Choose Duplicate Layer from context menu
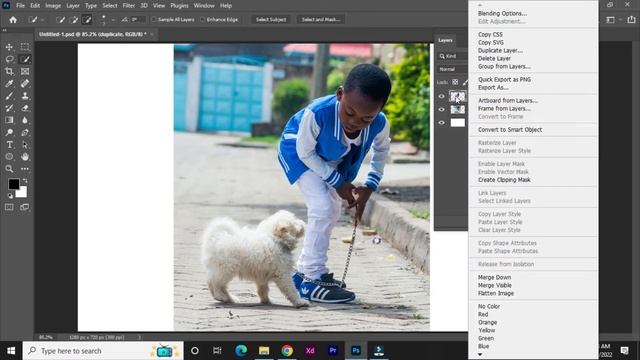This screenshot has height=360, width=640. pyautogui.click(x=500, y=51)
